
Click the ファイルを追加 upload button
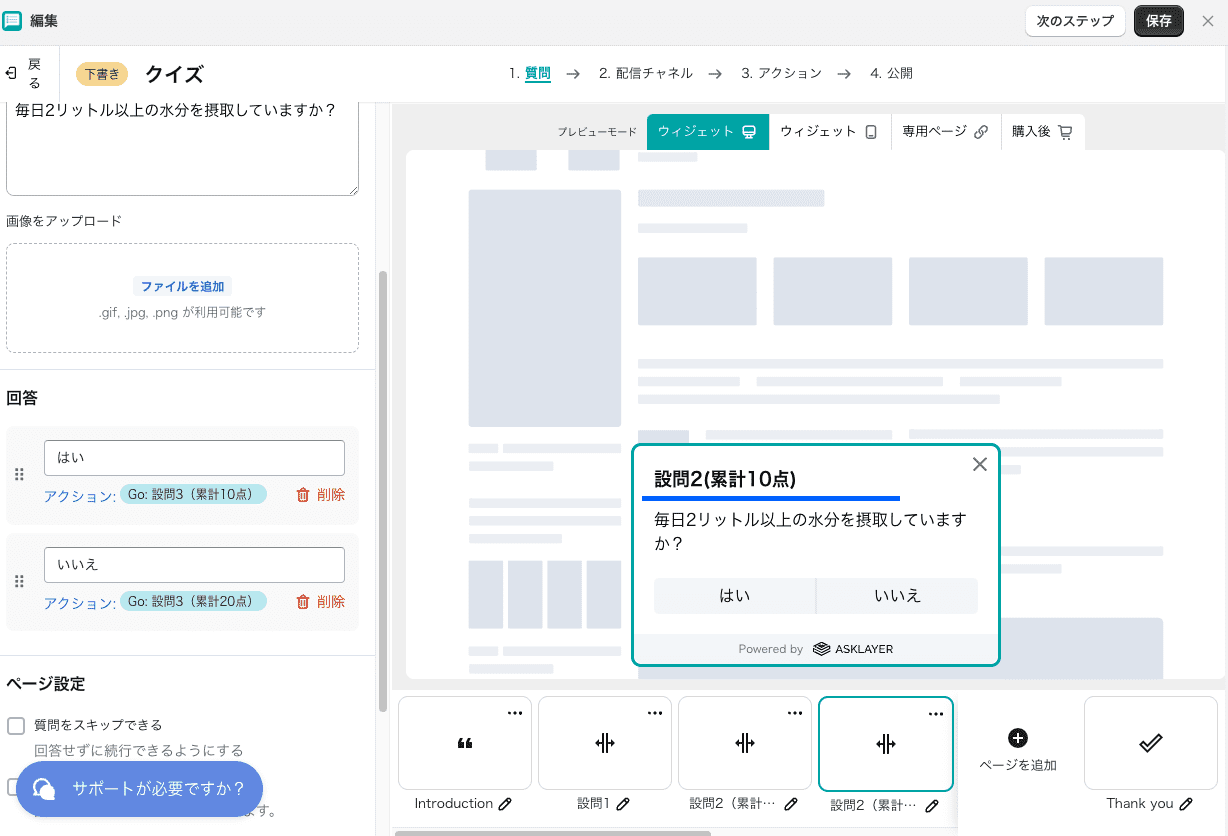click(182, 286)
